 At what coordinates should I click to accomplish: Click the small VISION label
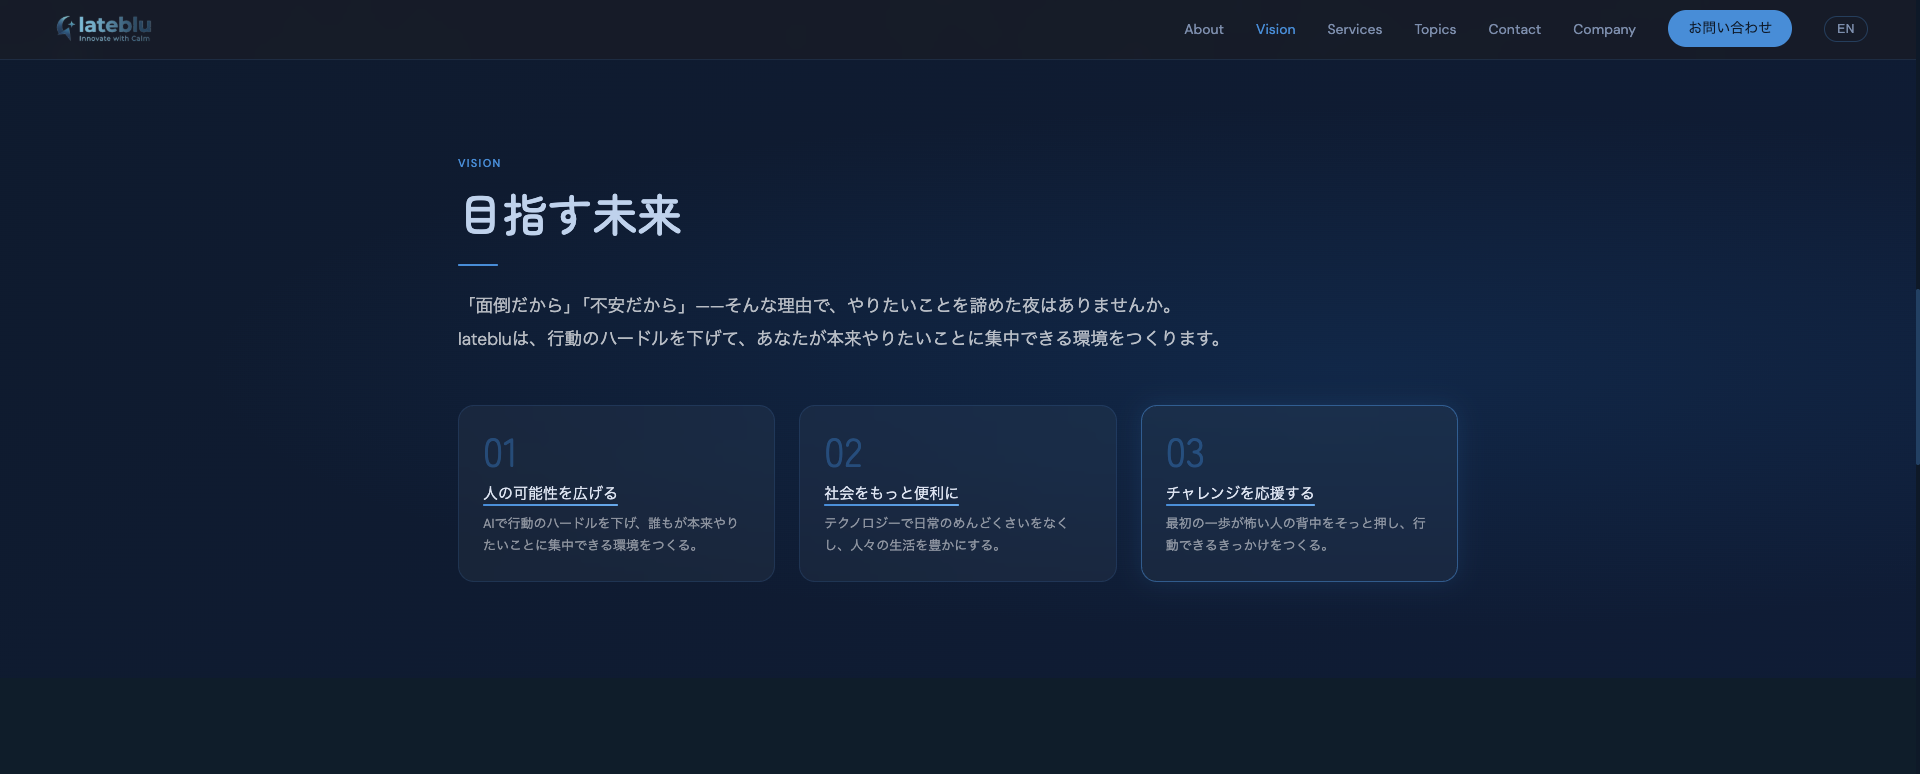point(479,163)
